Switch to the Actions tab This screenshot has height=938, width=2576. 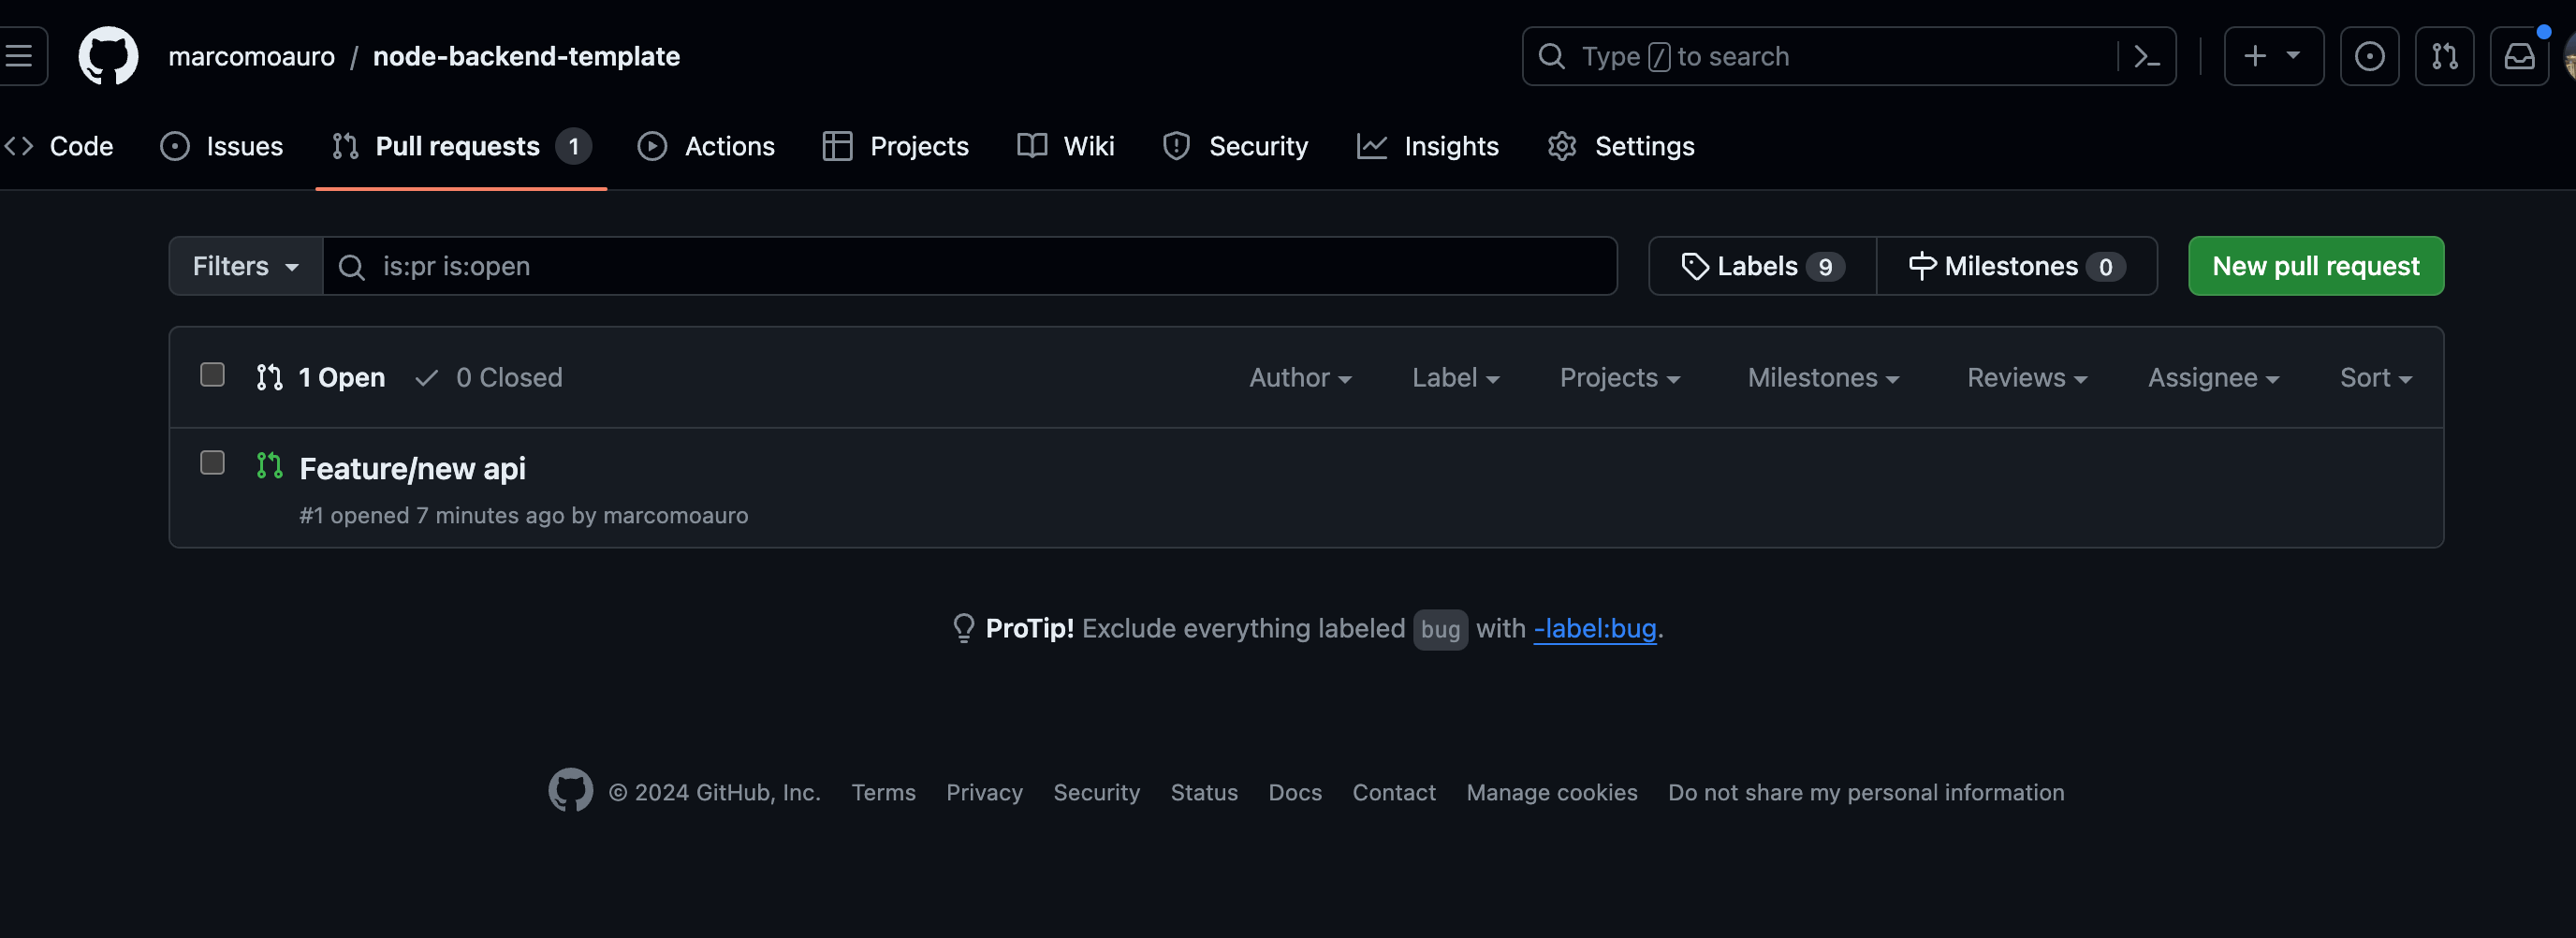(x=706, y=146)
